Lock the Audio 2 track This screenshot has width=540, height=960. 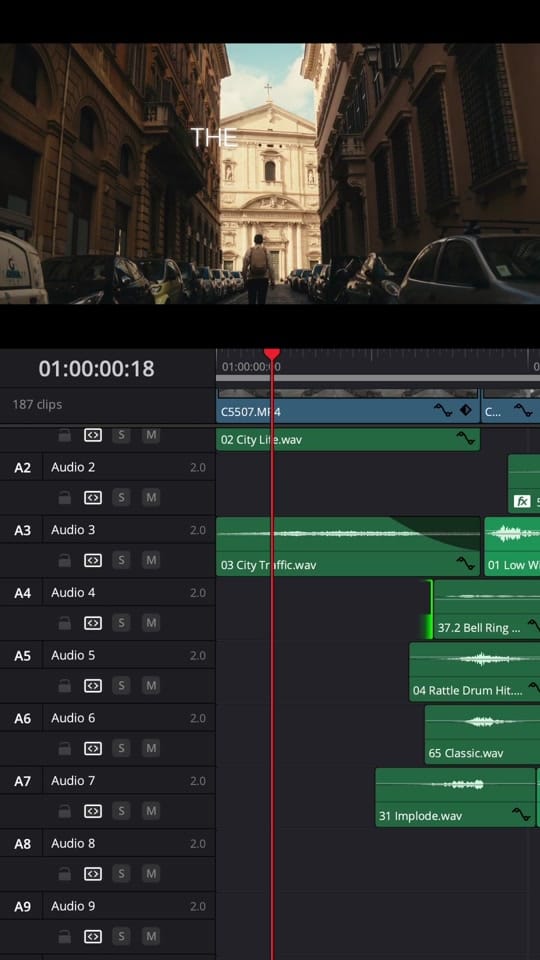[64, 498]
